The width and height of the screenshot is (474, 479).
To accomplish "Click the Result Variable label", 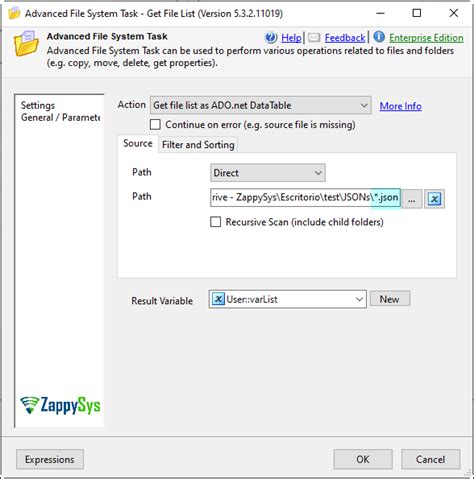I will click(162, 301).
